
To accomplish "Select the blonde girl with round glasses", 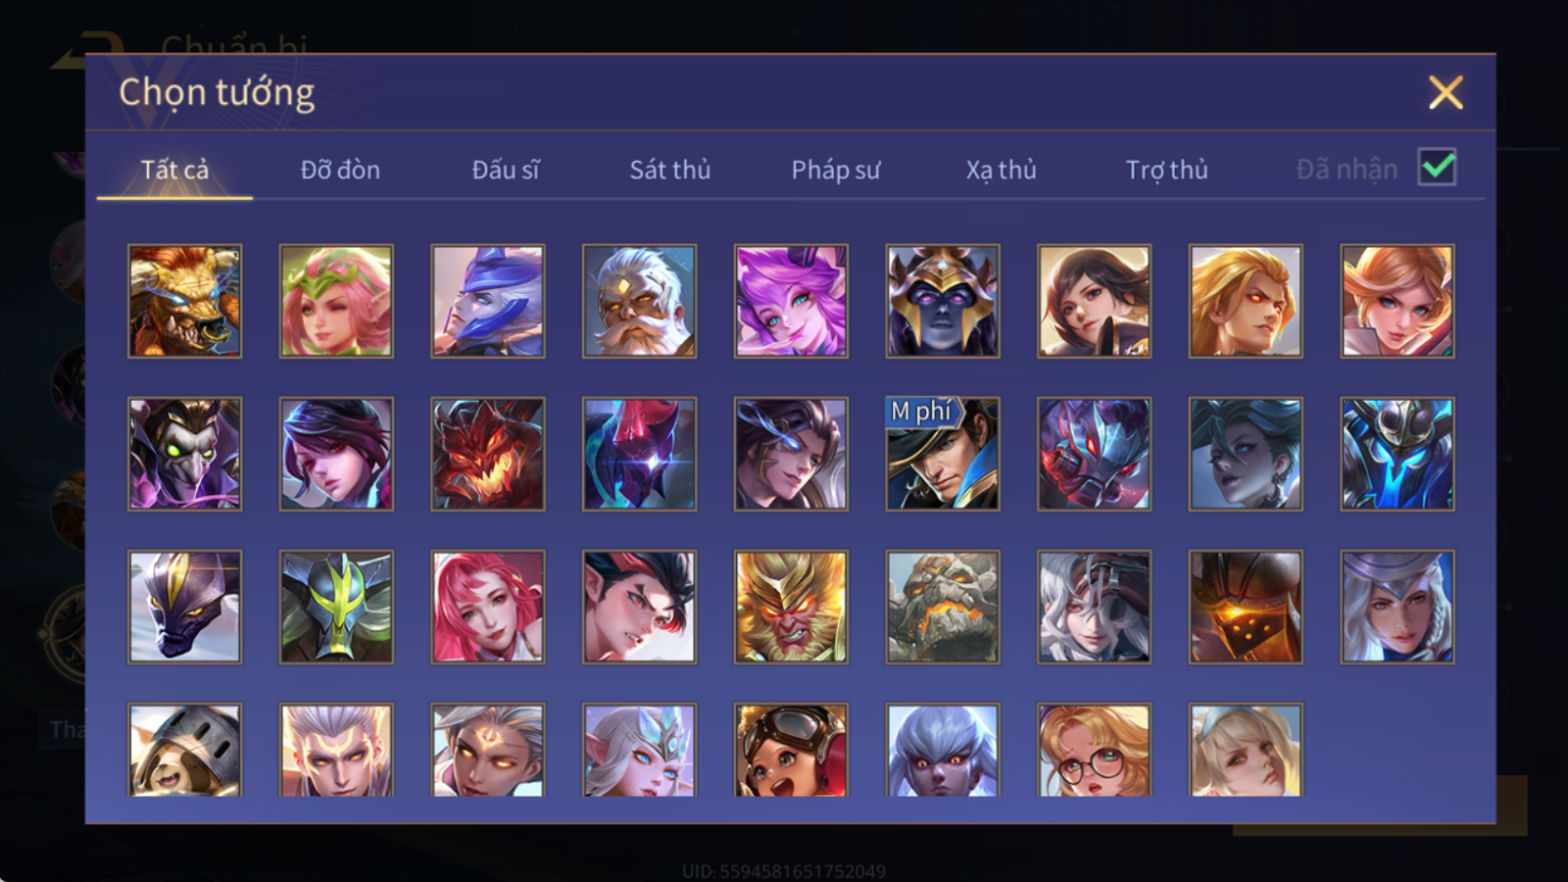I will (x=1094, y=750).
